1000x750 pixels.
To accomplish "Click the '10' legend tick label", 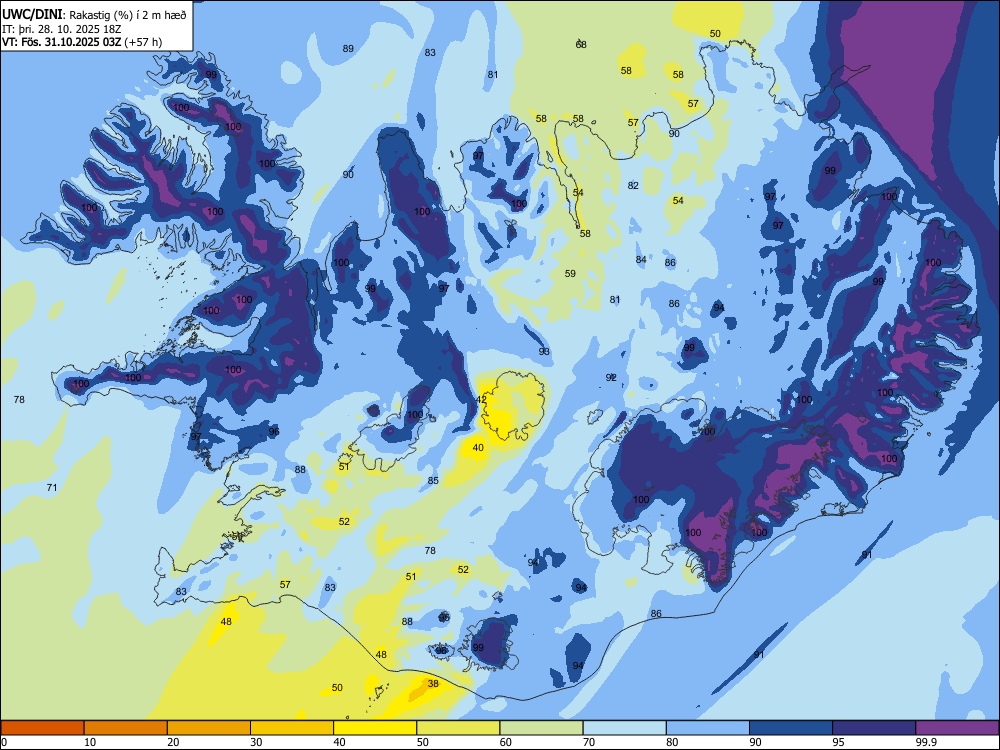I will (90, 742).
